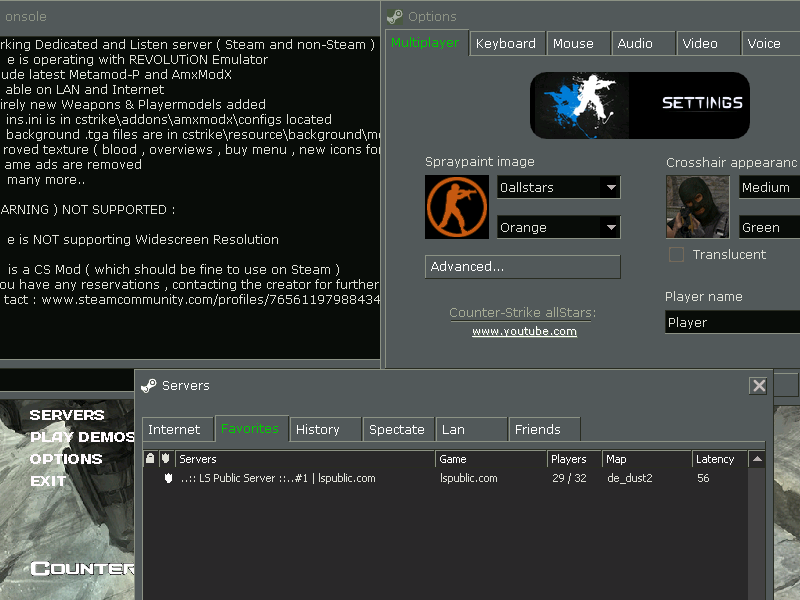The width and height of the screenshot is (800, 600).
Task: Select PLAY DEMOS from the main menu
Action: click(82, 437)
